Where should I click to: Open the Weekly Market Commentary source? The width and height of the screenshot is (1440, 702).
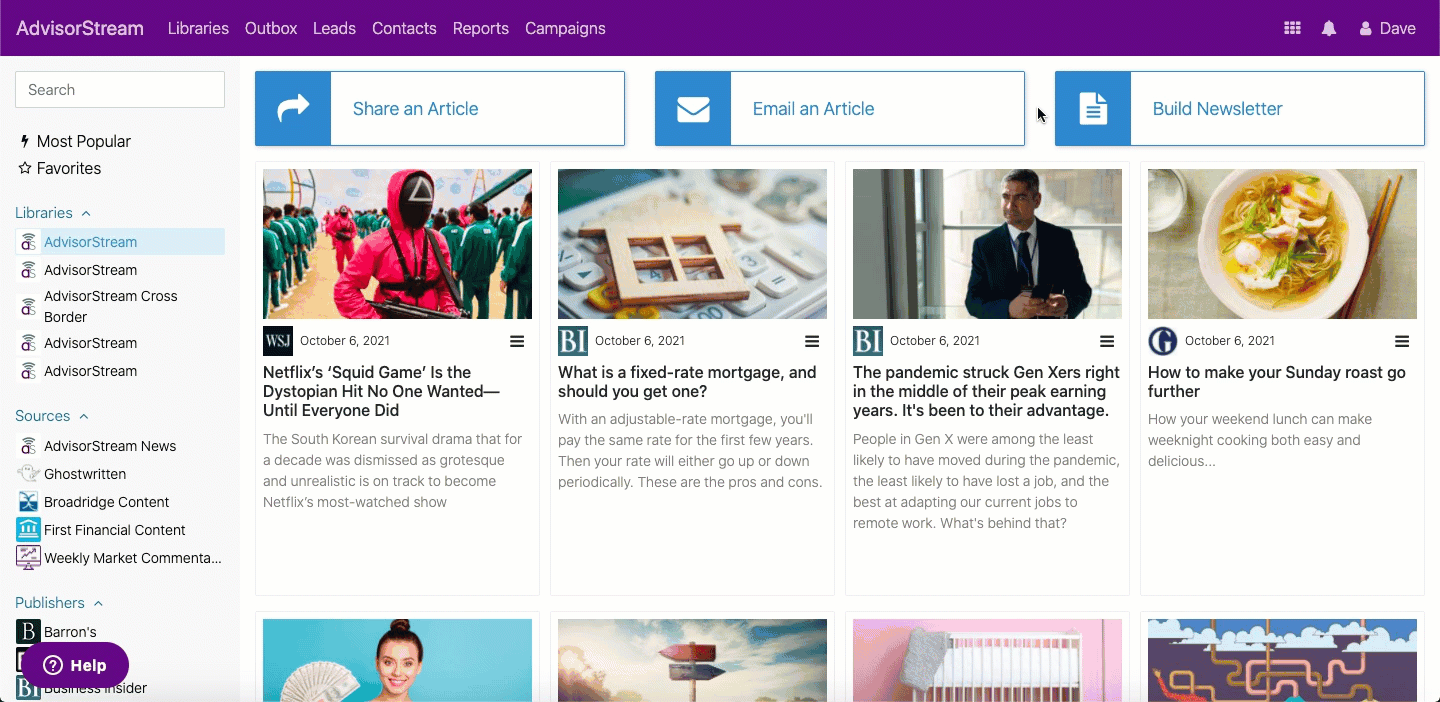tap(120, 558)
